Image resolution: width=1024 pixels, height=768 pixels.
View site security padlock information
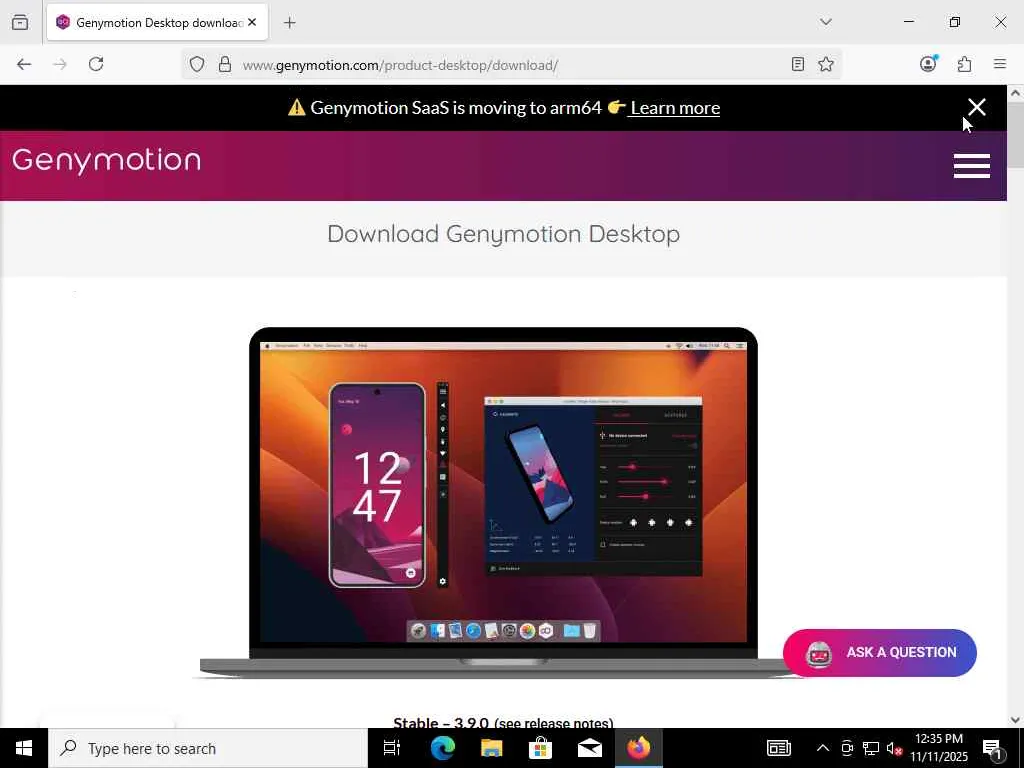[x=225, y=64]
